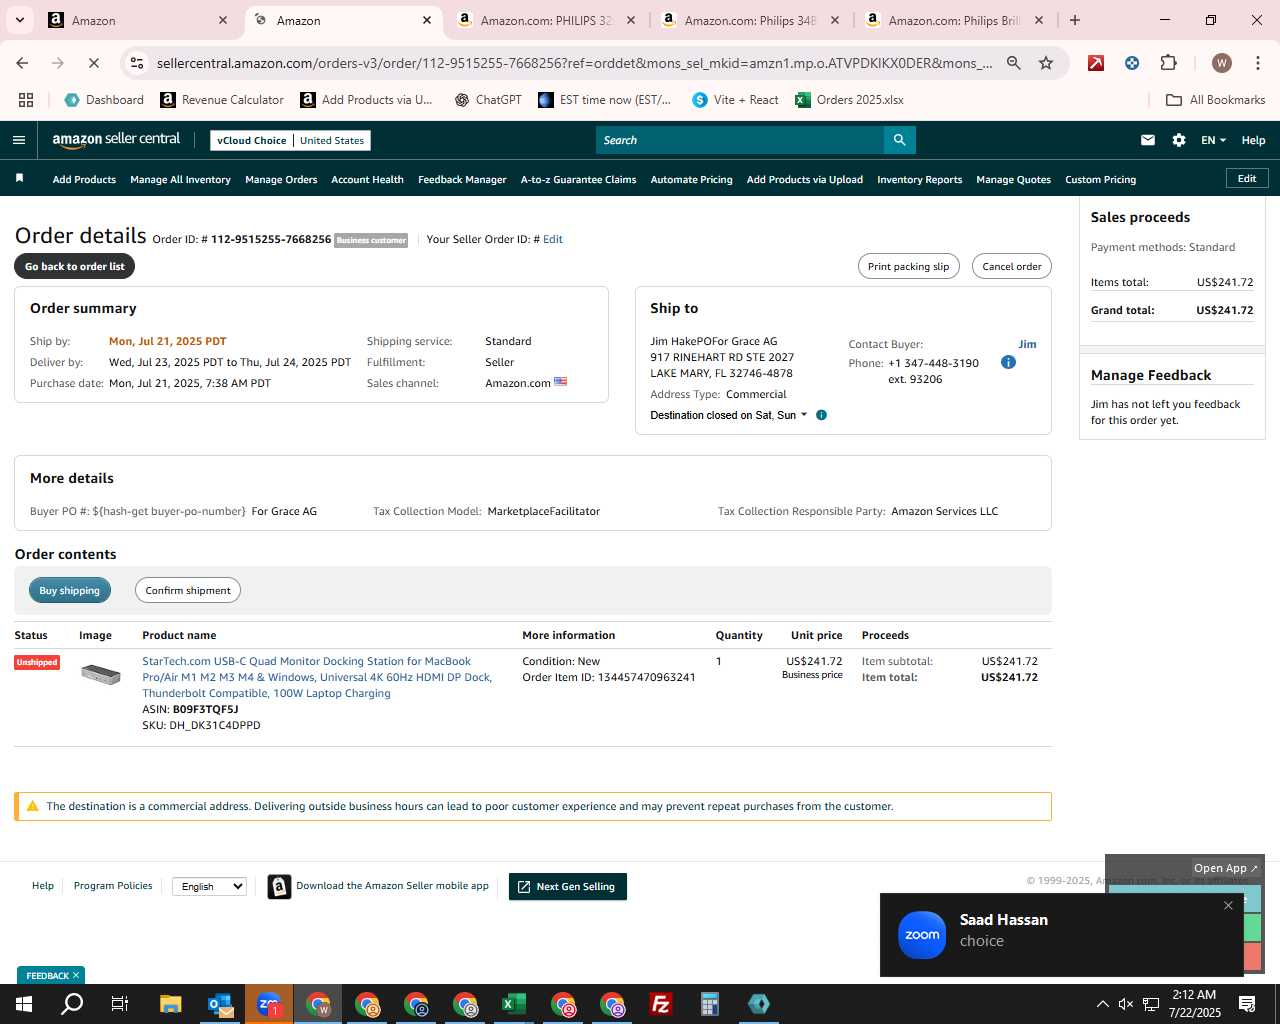Open the Help link in the header
Image resolution: width=1280 pixels, height=1024 pixels.
pyautogui.click(x=1253, y=140)
